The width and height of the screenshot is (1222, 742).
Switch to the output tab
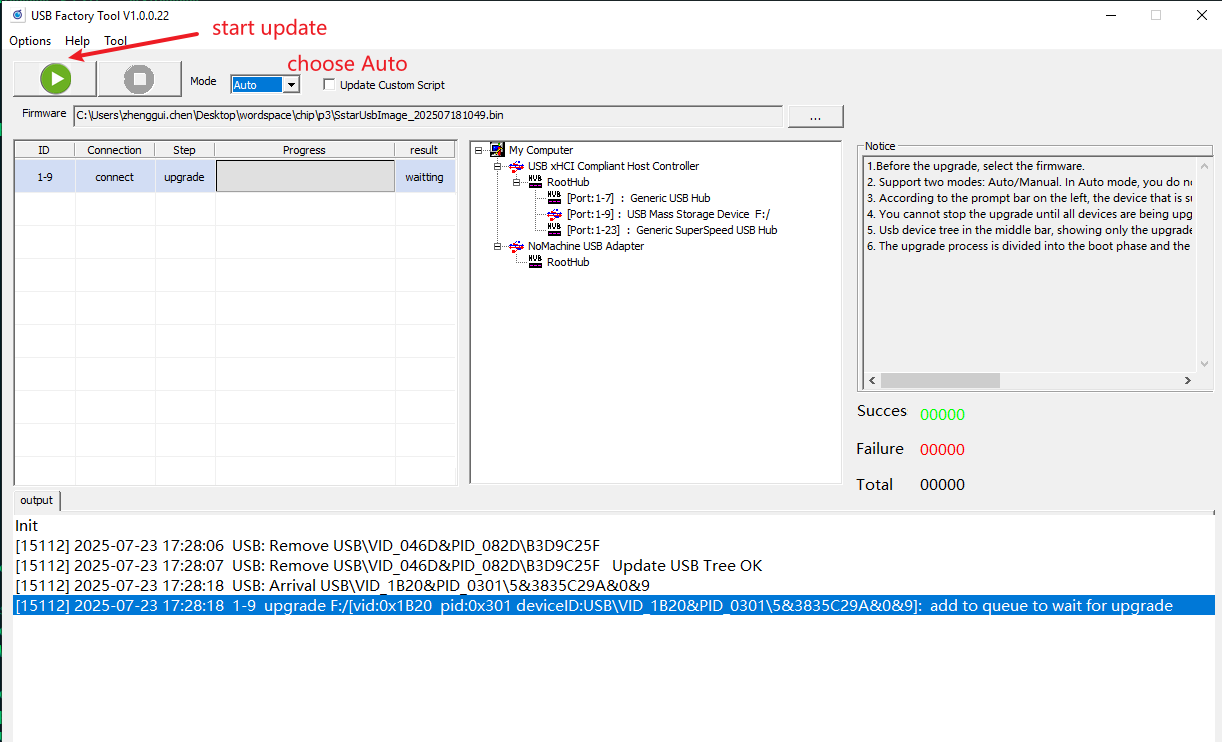[37, 500]
